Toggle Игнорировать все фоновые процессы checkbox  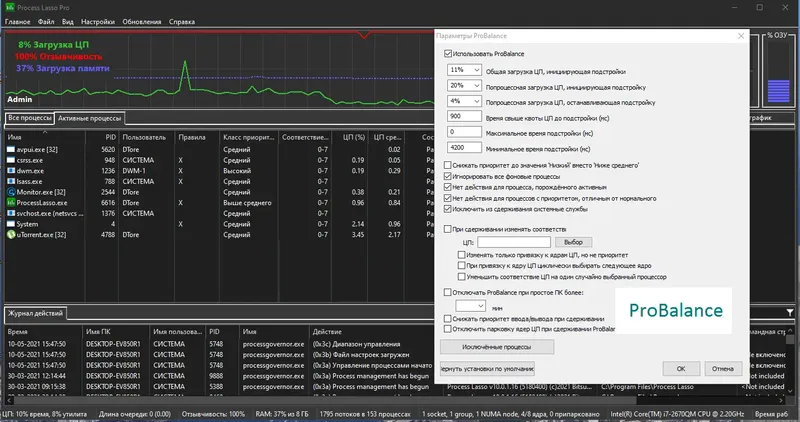(447, 176)
